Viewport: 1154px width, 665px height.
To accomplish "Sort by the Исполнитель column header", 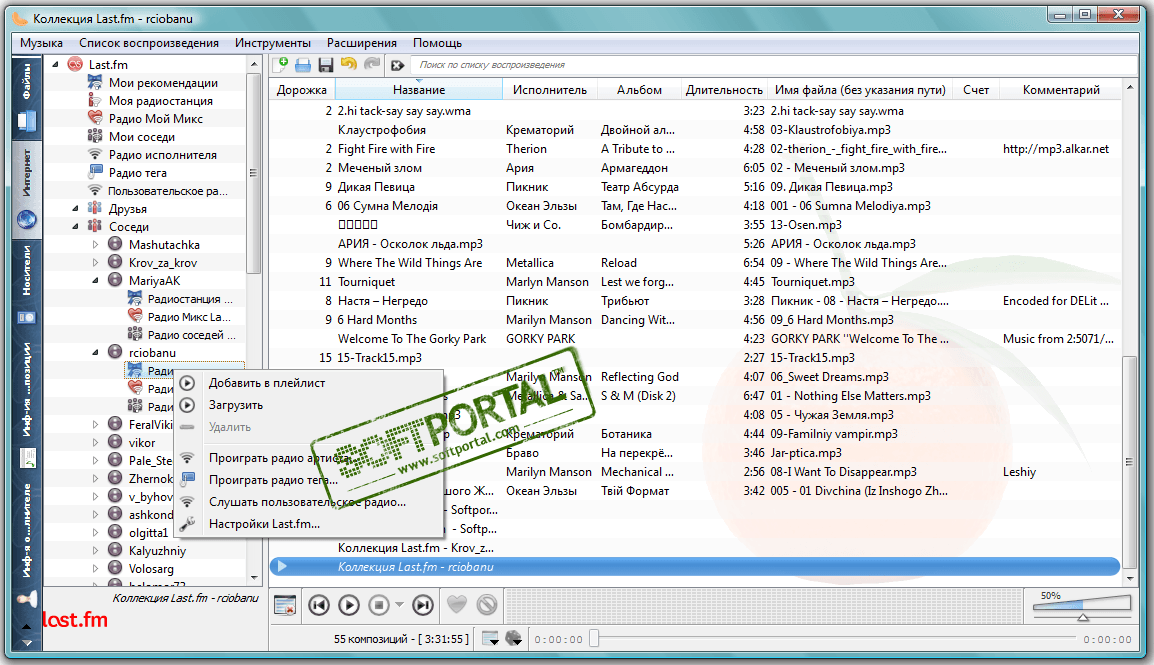I will tap(550, 90).
